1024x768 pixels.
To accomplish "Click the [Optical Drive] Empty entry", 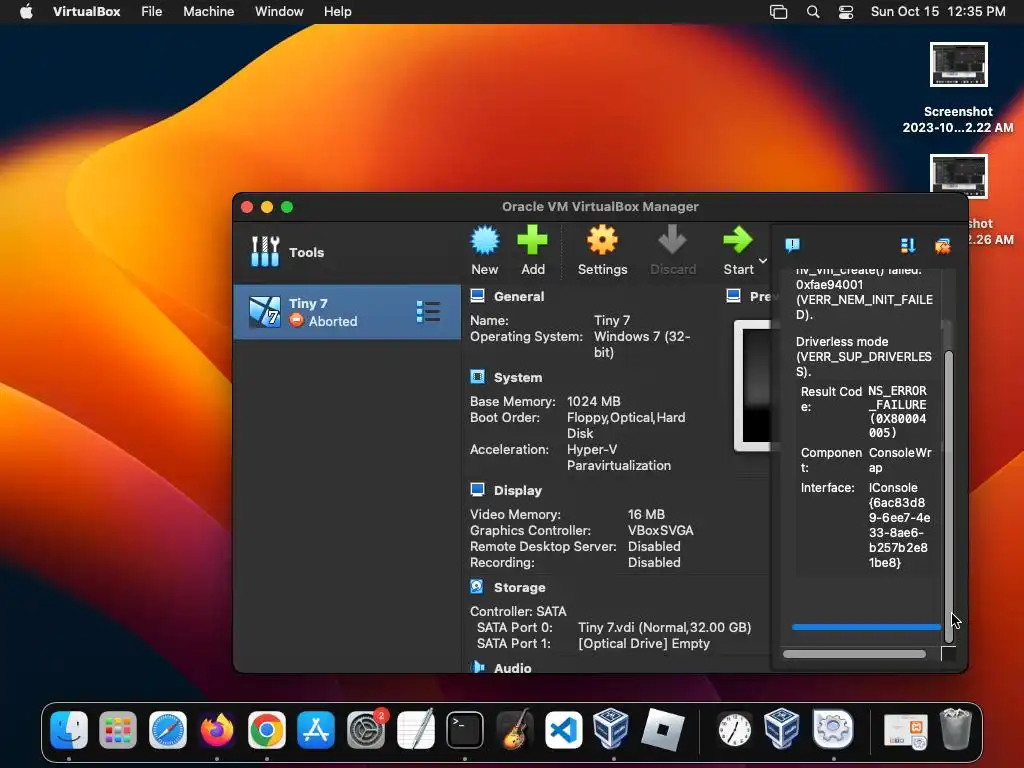I will tap(644, 643).
